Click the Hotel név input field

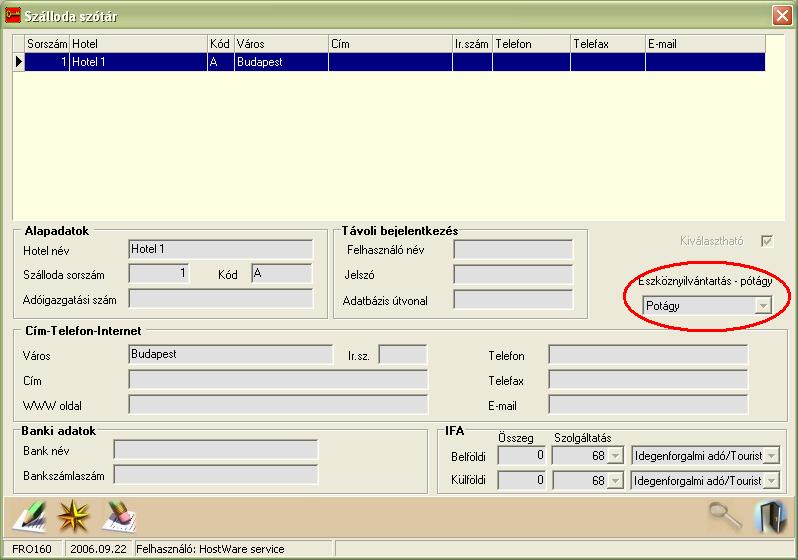pyautogui.click(x=220, y=249)
